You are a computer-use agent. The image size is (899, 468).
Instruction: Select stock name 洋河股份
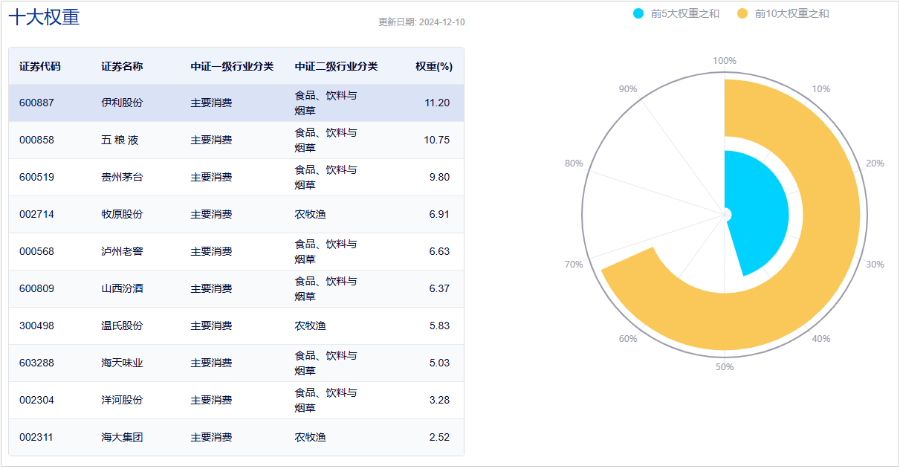coord(122,400)
